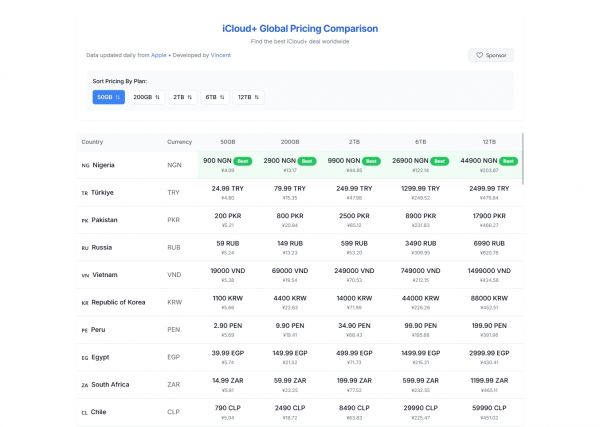This screenshot has height=427, width=600.
Task: Select the Egypt country row
Action: click(x=300, y=357)
